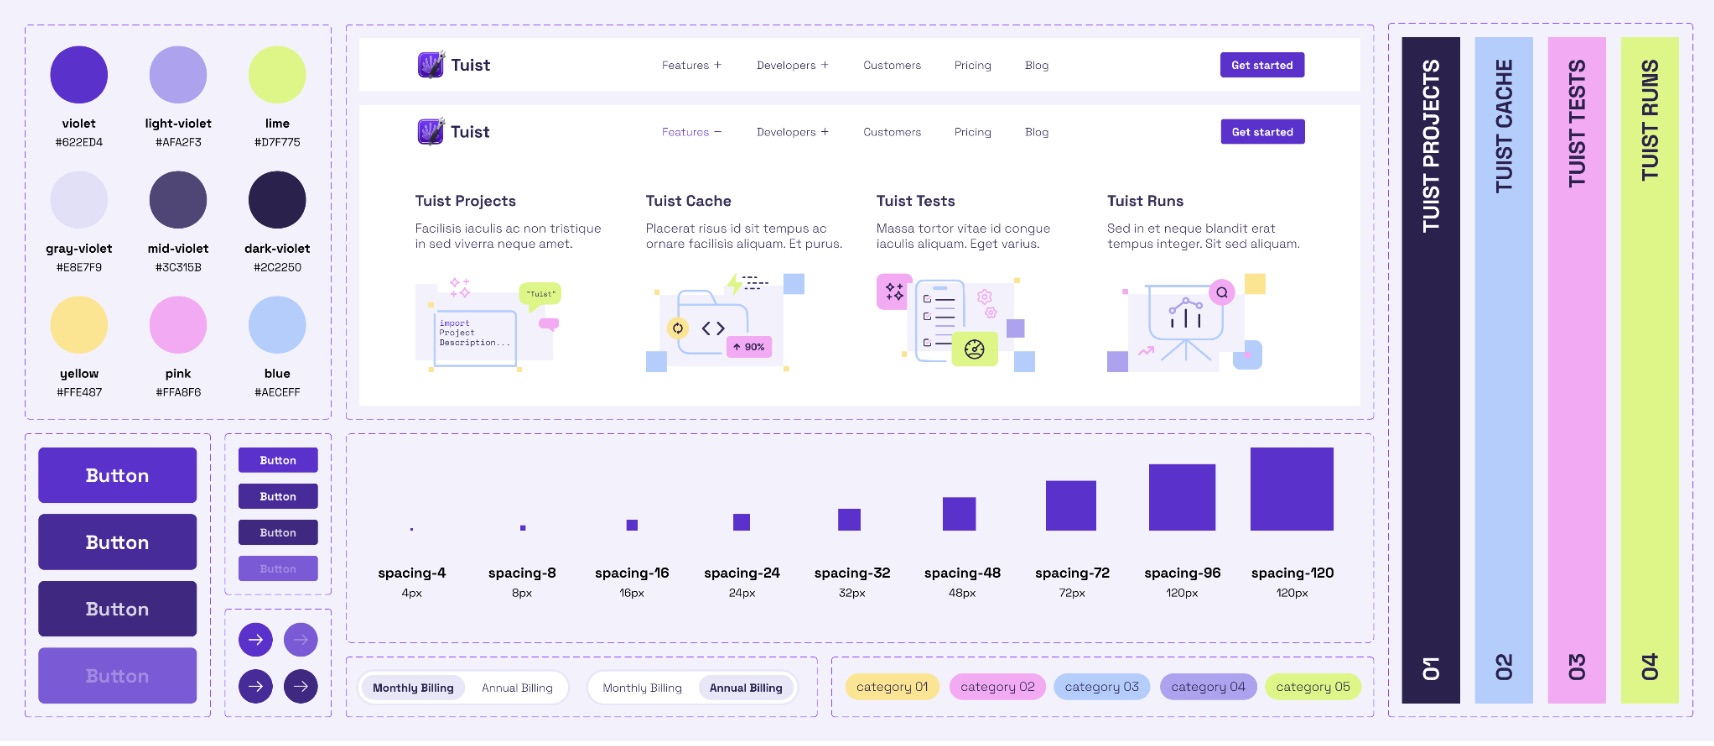This screenshot has width=1714, height=746.
Task: Click the Tuist Projects illustration icon
Action: coord(487,326)
